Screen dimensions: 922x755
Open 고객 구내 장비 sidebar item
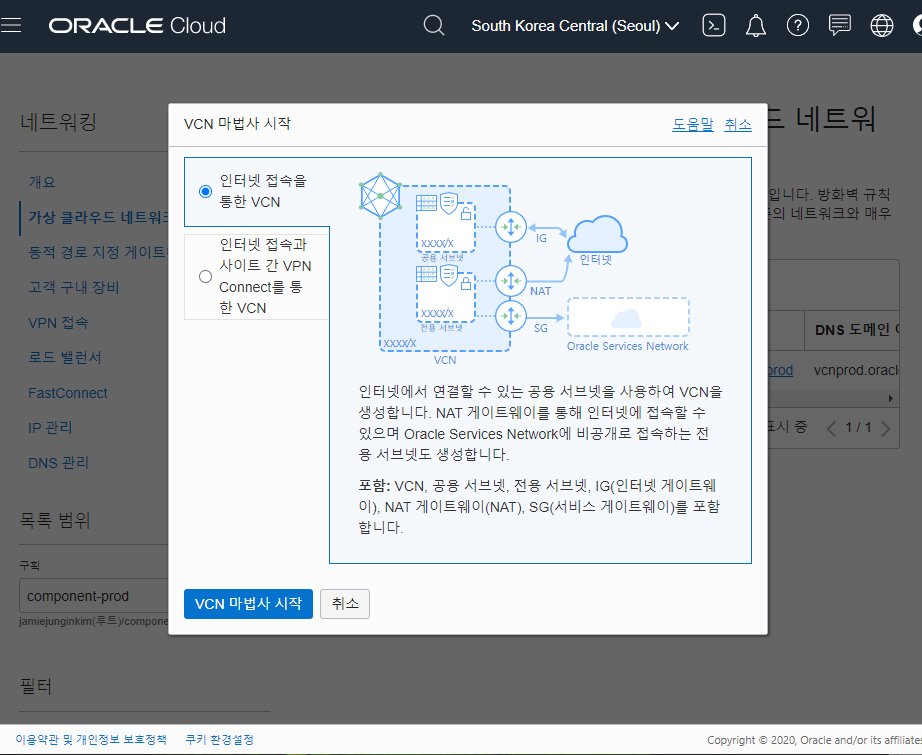pyautogui.click(x=74, y=287)
